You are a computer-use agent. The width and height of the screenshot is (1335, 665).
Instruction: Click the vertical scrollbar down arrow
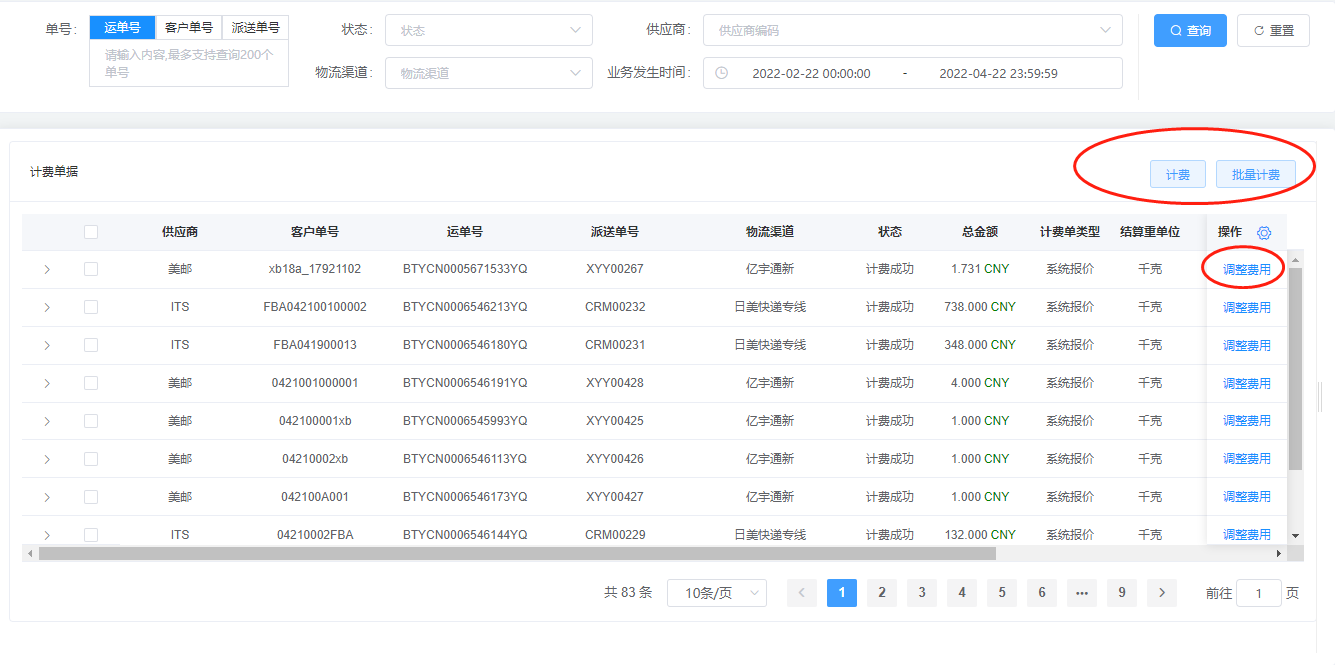(1296, 536)
